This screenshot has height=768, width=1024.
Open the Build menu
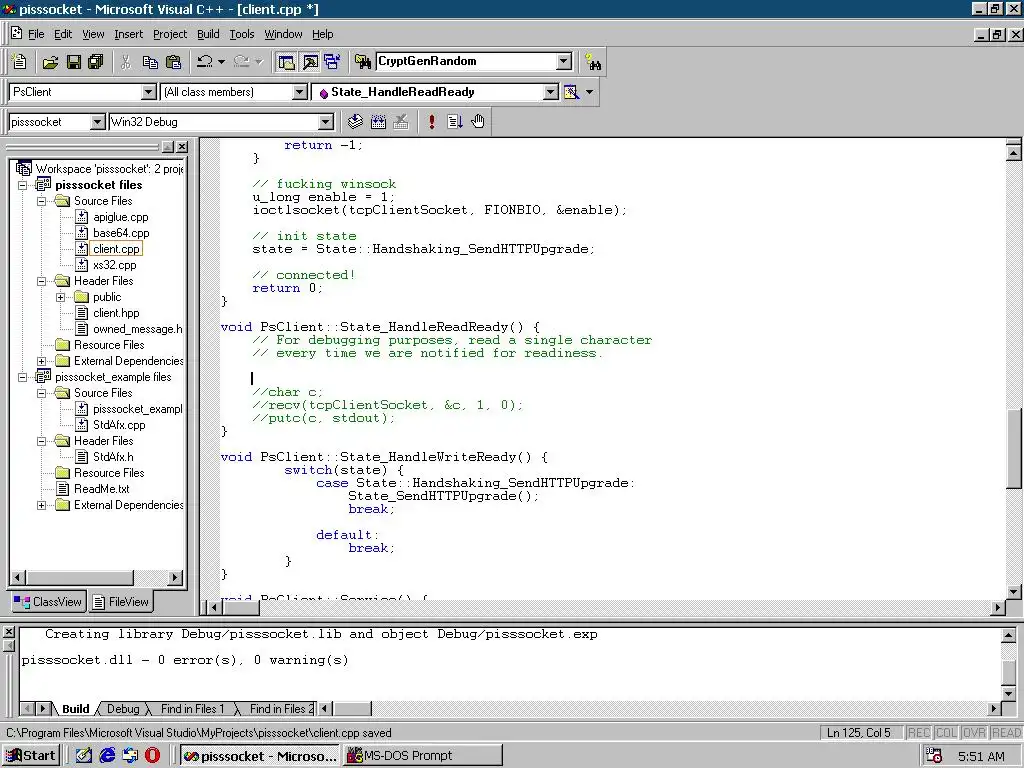(x=208, y=34)
